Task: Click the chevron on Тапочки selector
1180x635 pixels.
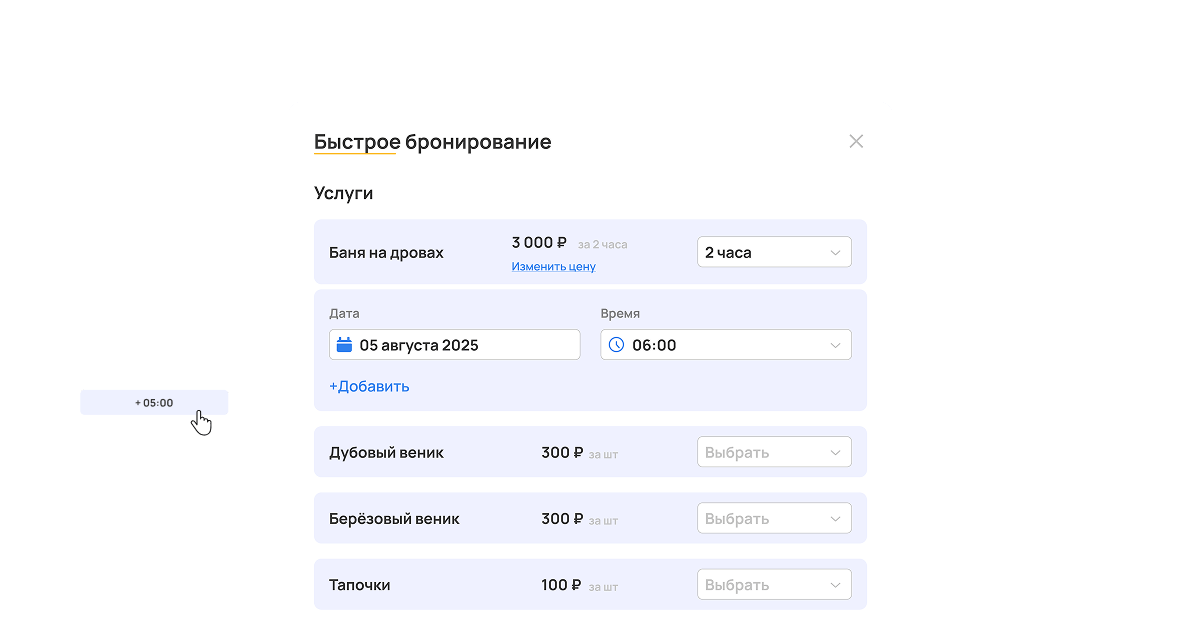Action: click(x=835, y=584)
